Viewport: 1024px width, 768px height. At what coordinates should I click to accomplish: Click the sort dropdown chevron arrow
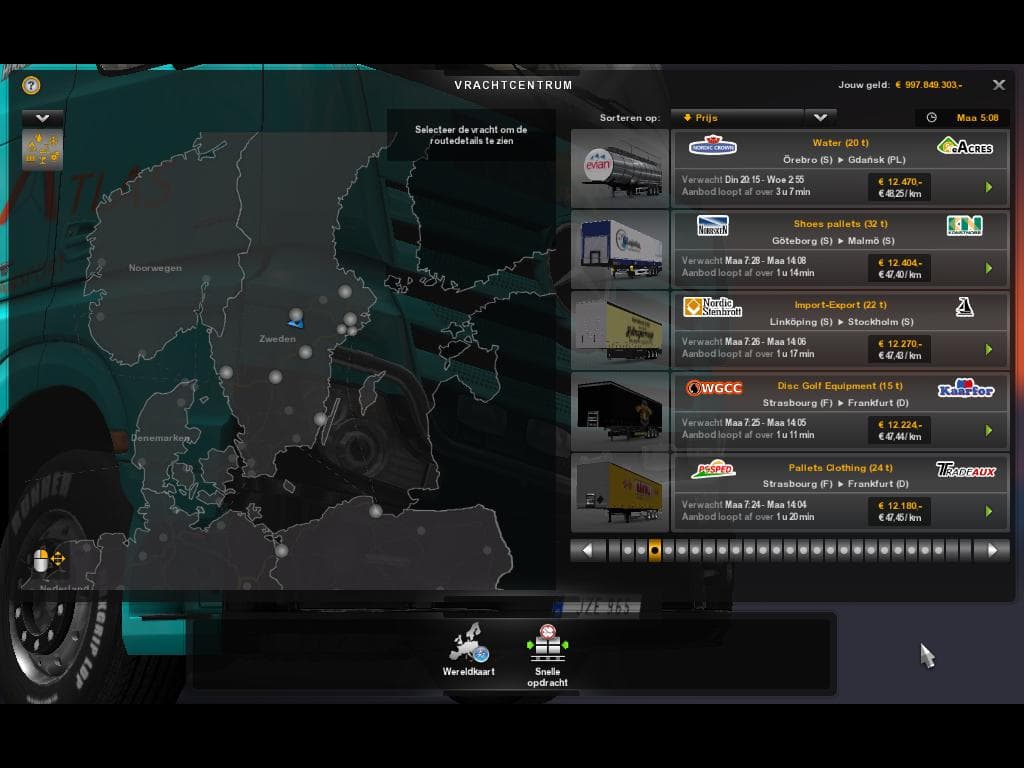point(821,118)
